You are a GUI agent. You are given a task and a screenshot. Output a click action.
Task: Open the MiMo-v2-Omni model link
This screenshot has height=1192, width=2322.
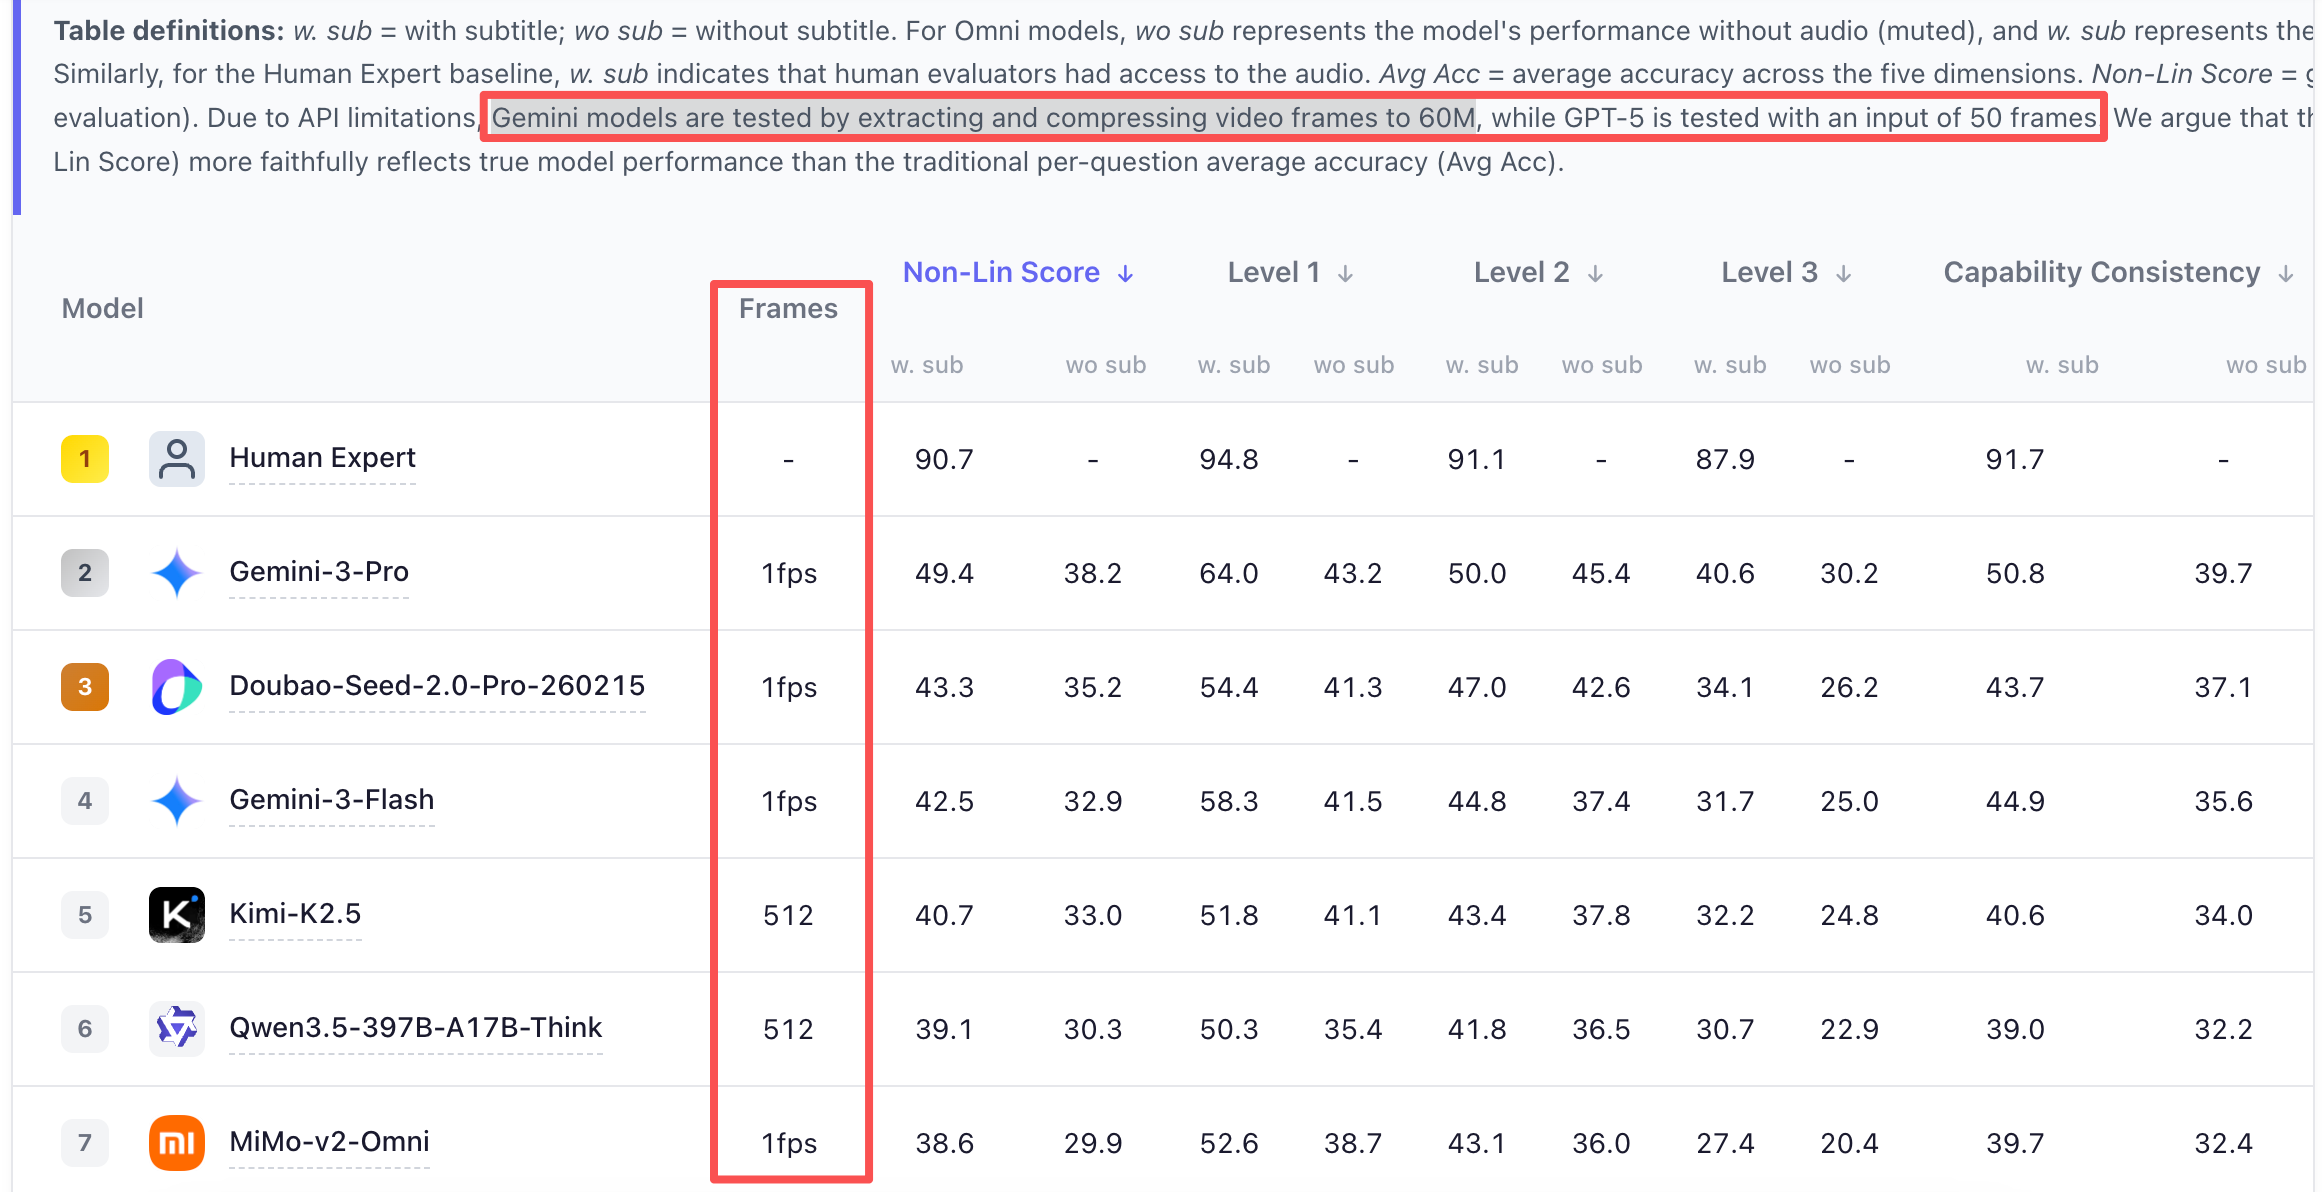pyautogui.click(x=329, y=1142)
